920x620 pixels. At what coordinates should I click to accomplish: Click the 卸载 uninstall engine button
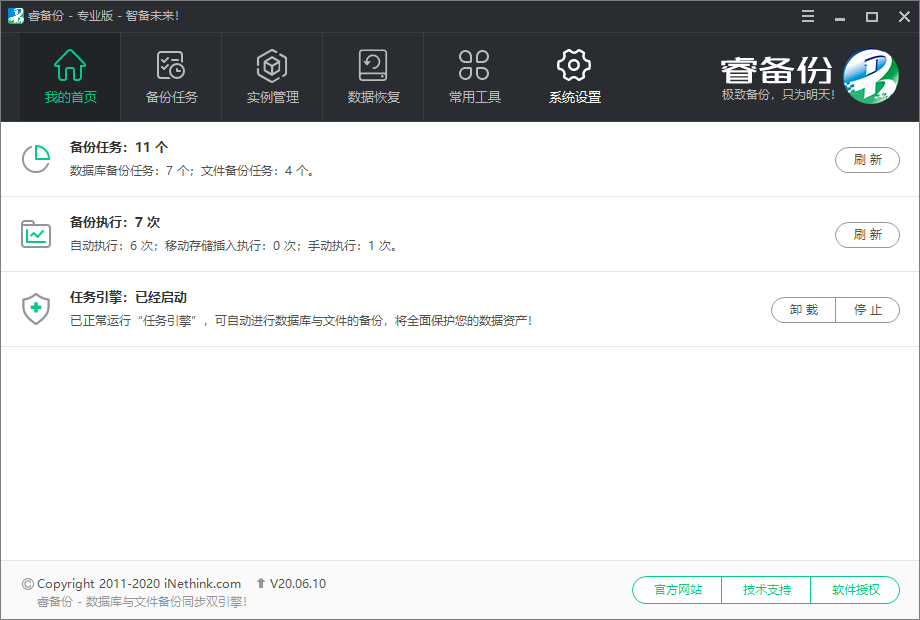(803, 310)
